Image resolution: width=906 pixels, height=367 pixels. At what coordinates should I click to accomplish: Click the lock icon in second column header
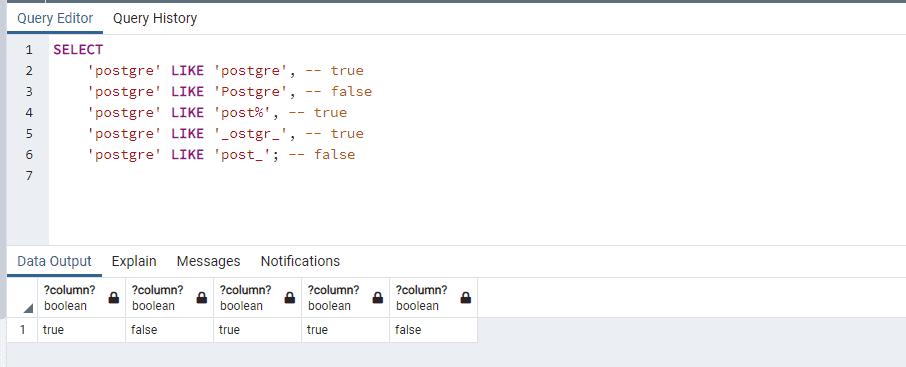pos(202,298)
